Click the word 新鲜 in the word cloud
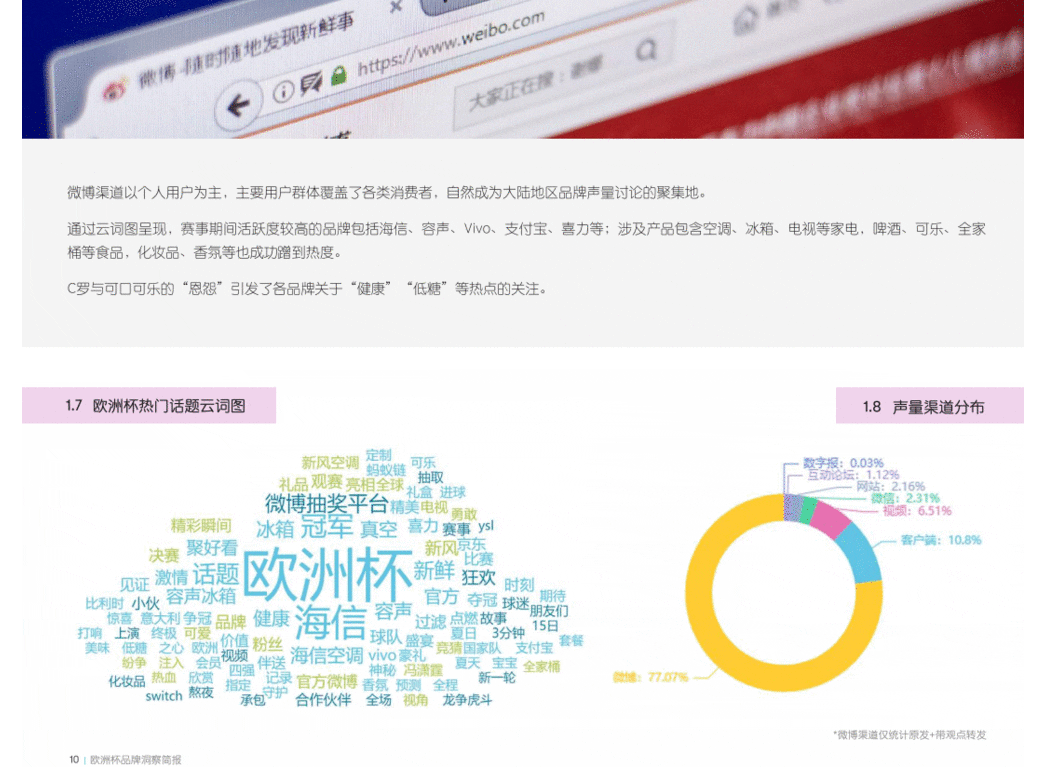 [434, 571]
